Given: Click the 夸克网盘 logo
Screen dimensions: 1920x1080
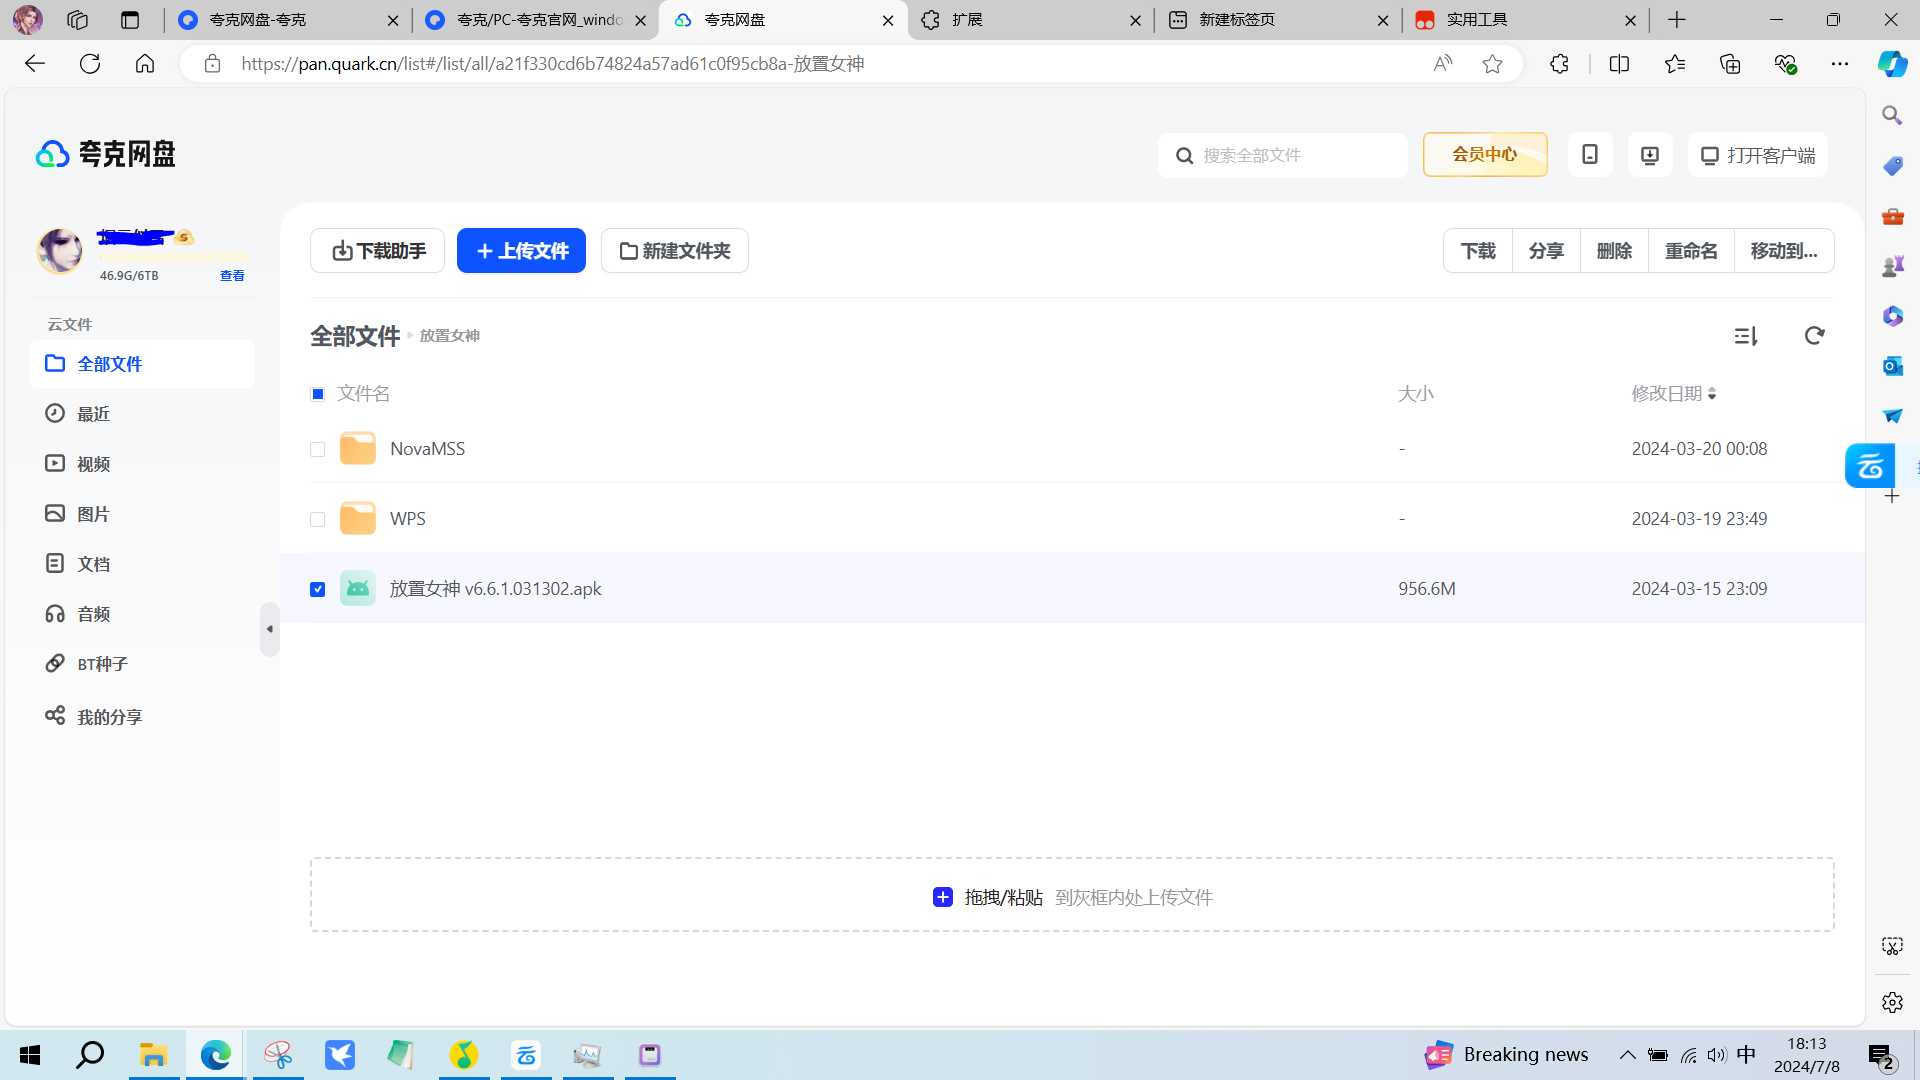Looking at the screenshot, I should (x=106, y=154).
